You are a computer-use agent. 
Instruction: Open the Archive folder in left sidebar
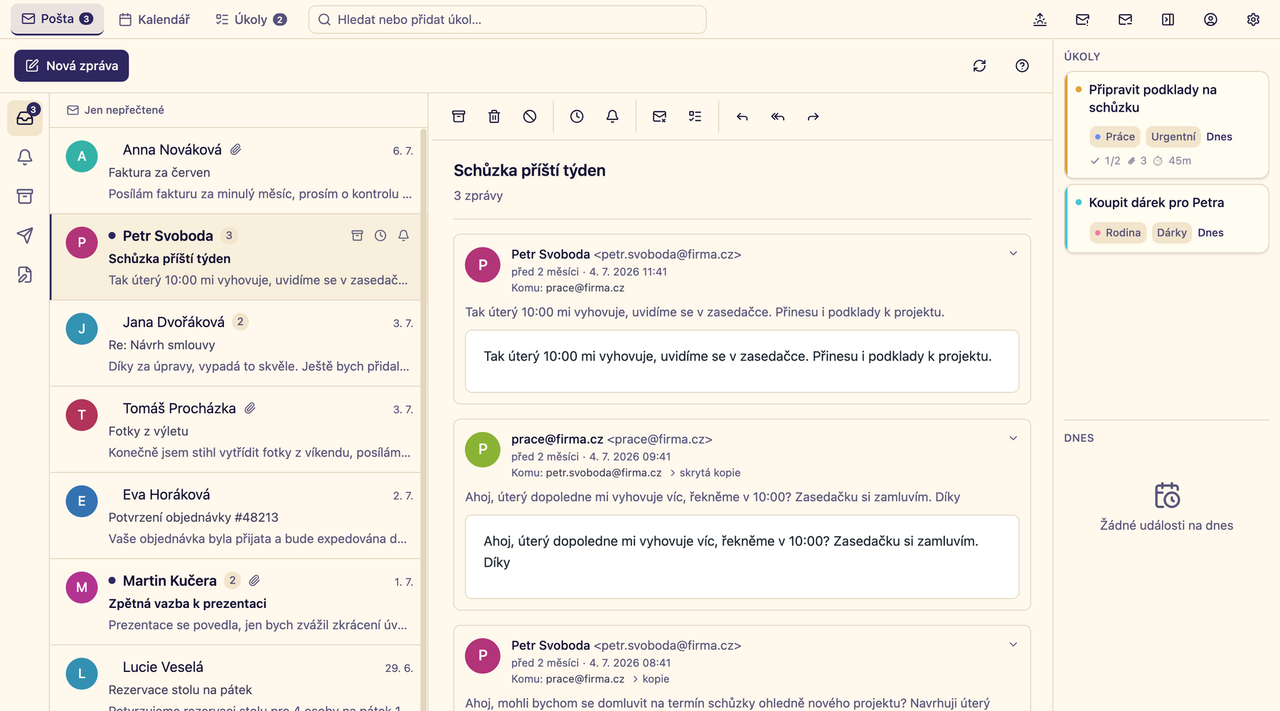[25, 196]
